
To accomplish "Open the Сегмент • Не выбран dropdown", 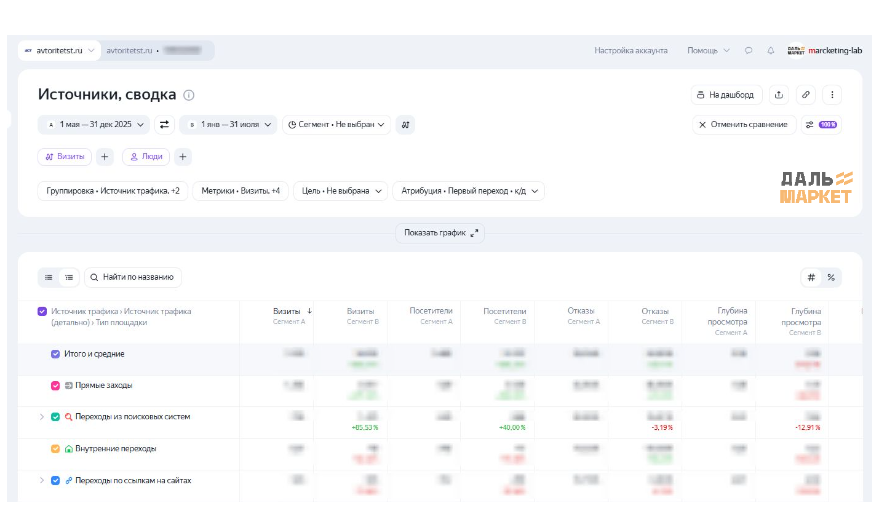I will click(x=336, y=125).
